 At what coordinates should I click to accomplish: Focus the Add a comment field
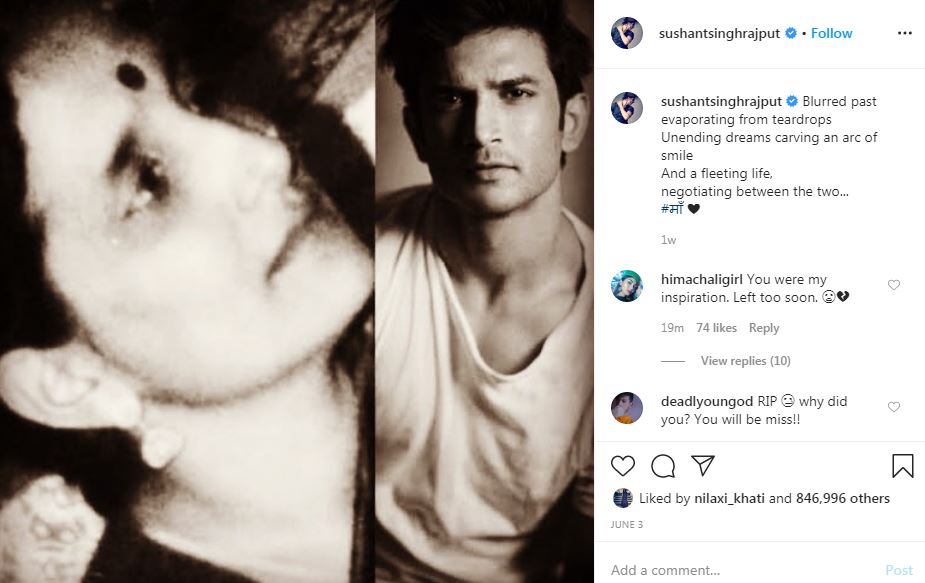point(743,570)
